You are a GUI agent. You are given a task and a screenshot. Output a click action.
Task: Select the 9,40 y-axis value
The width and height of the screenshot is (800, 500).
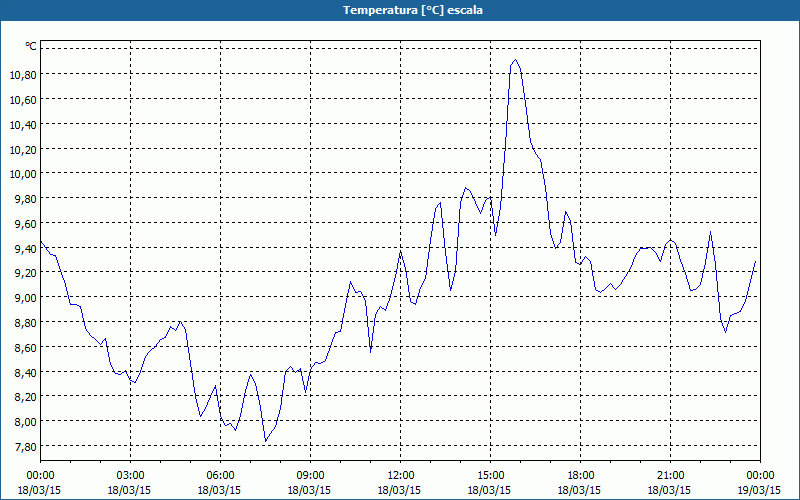click(x=26, y=249)
